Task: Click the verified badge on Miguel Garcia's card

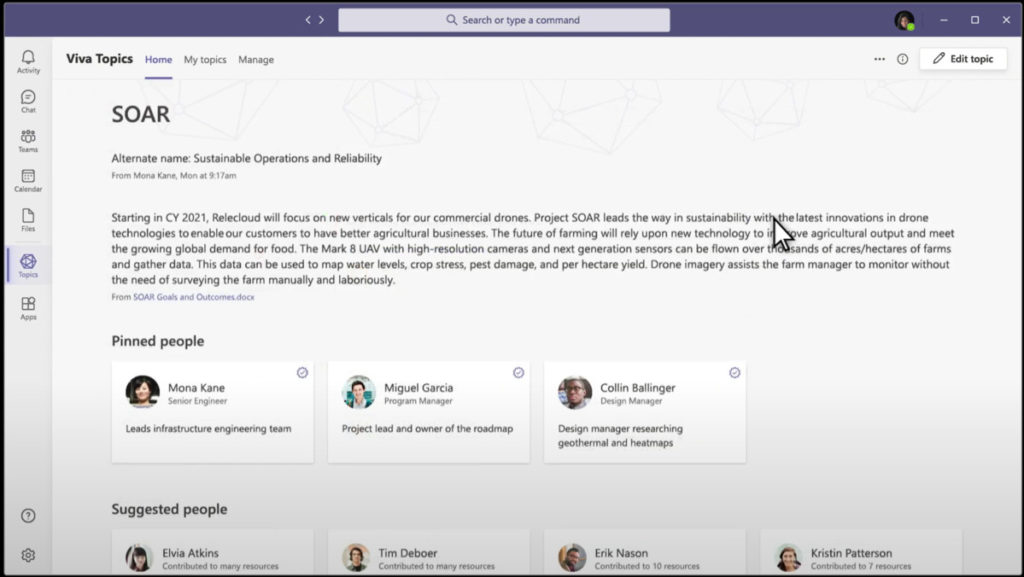Action: pyautogui.click(x=519, y=373)
